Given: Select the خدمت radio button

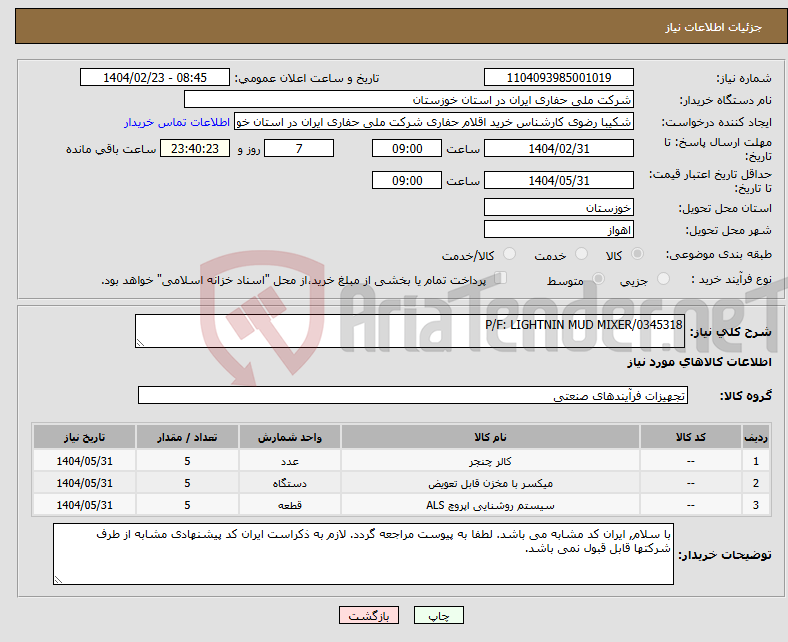Looking at the screenshot, I should (581, 254).
